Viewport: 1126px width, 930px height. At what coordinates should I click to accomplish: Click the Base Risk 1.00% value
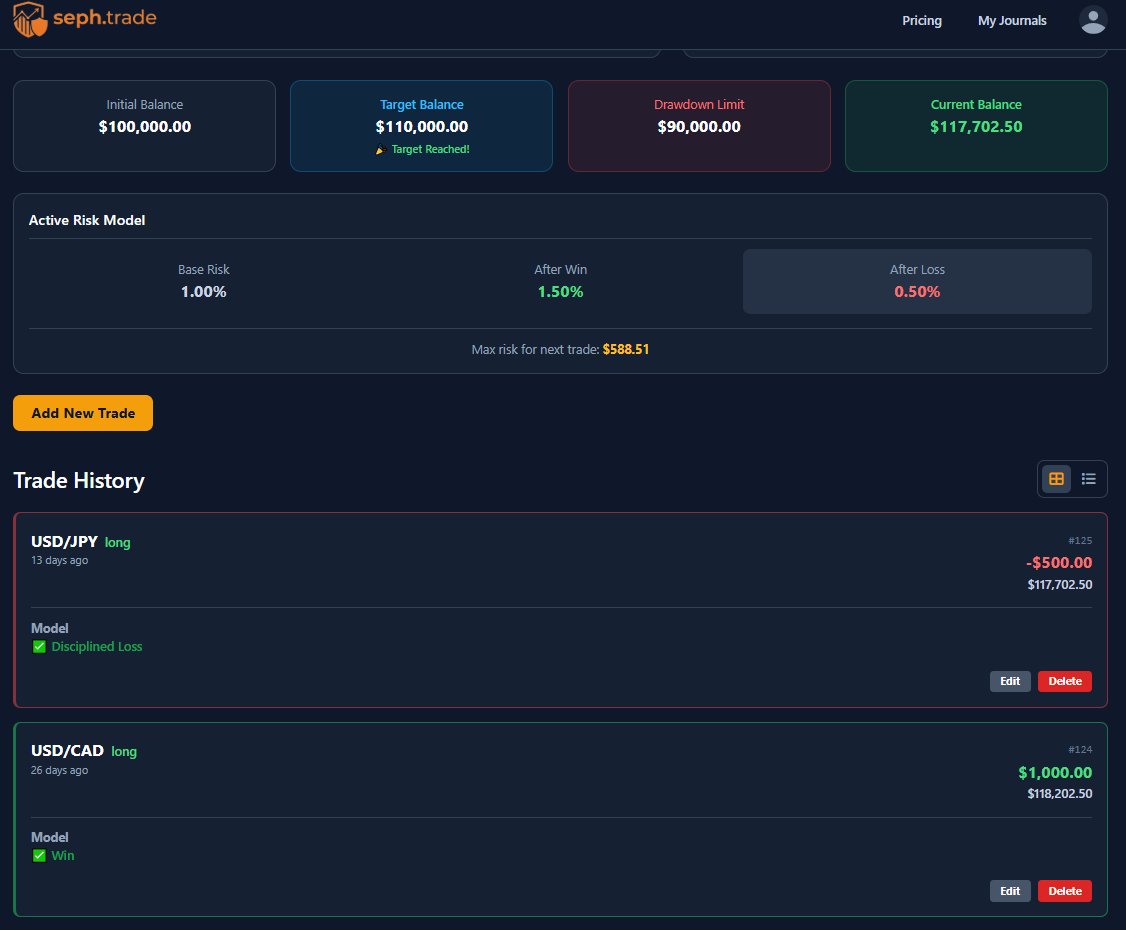[x=203, y=292]
